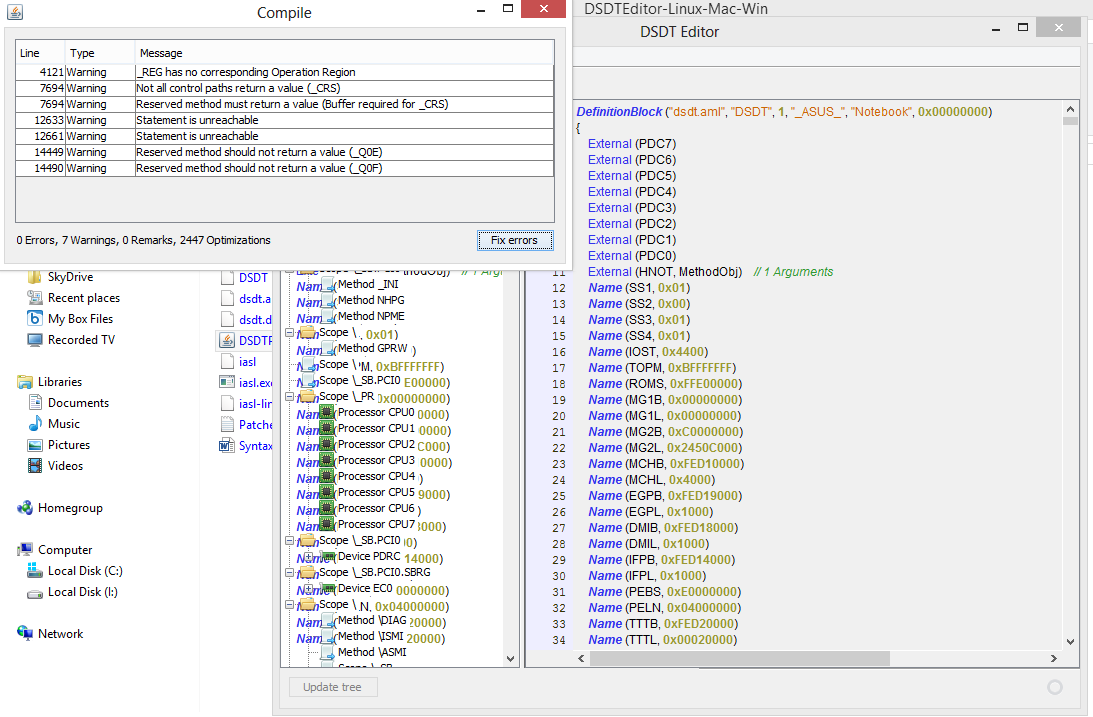The width and height of the screenshot is (1093, 717).
Task: Click the Device EC0 icon
Action: [x=326, y=589]
